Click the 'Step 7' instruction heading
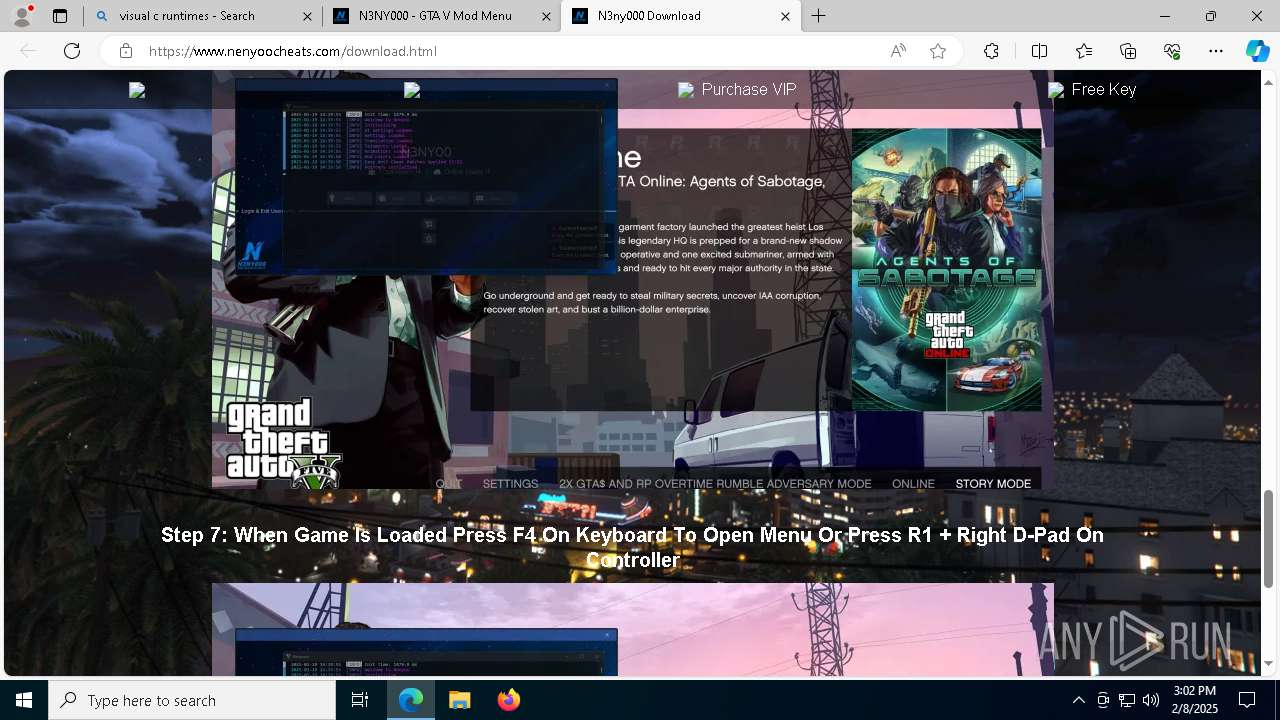The image size is (1280, 720). click(x=632, y=547)
